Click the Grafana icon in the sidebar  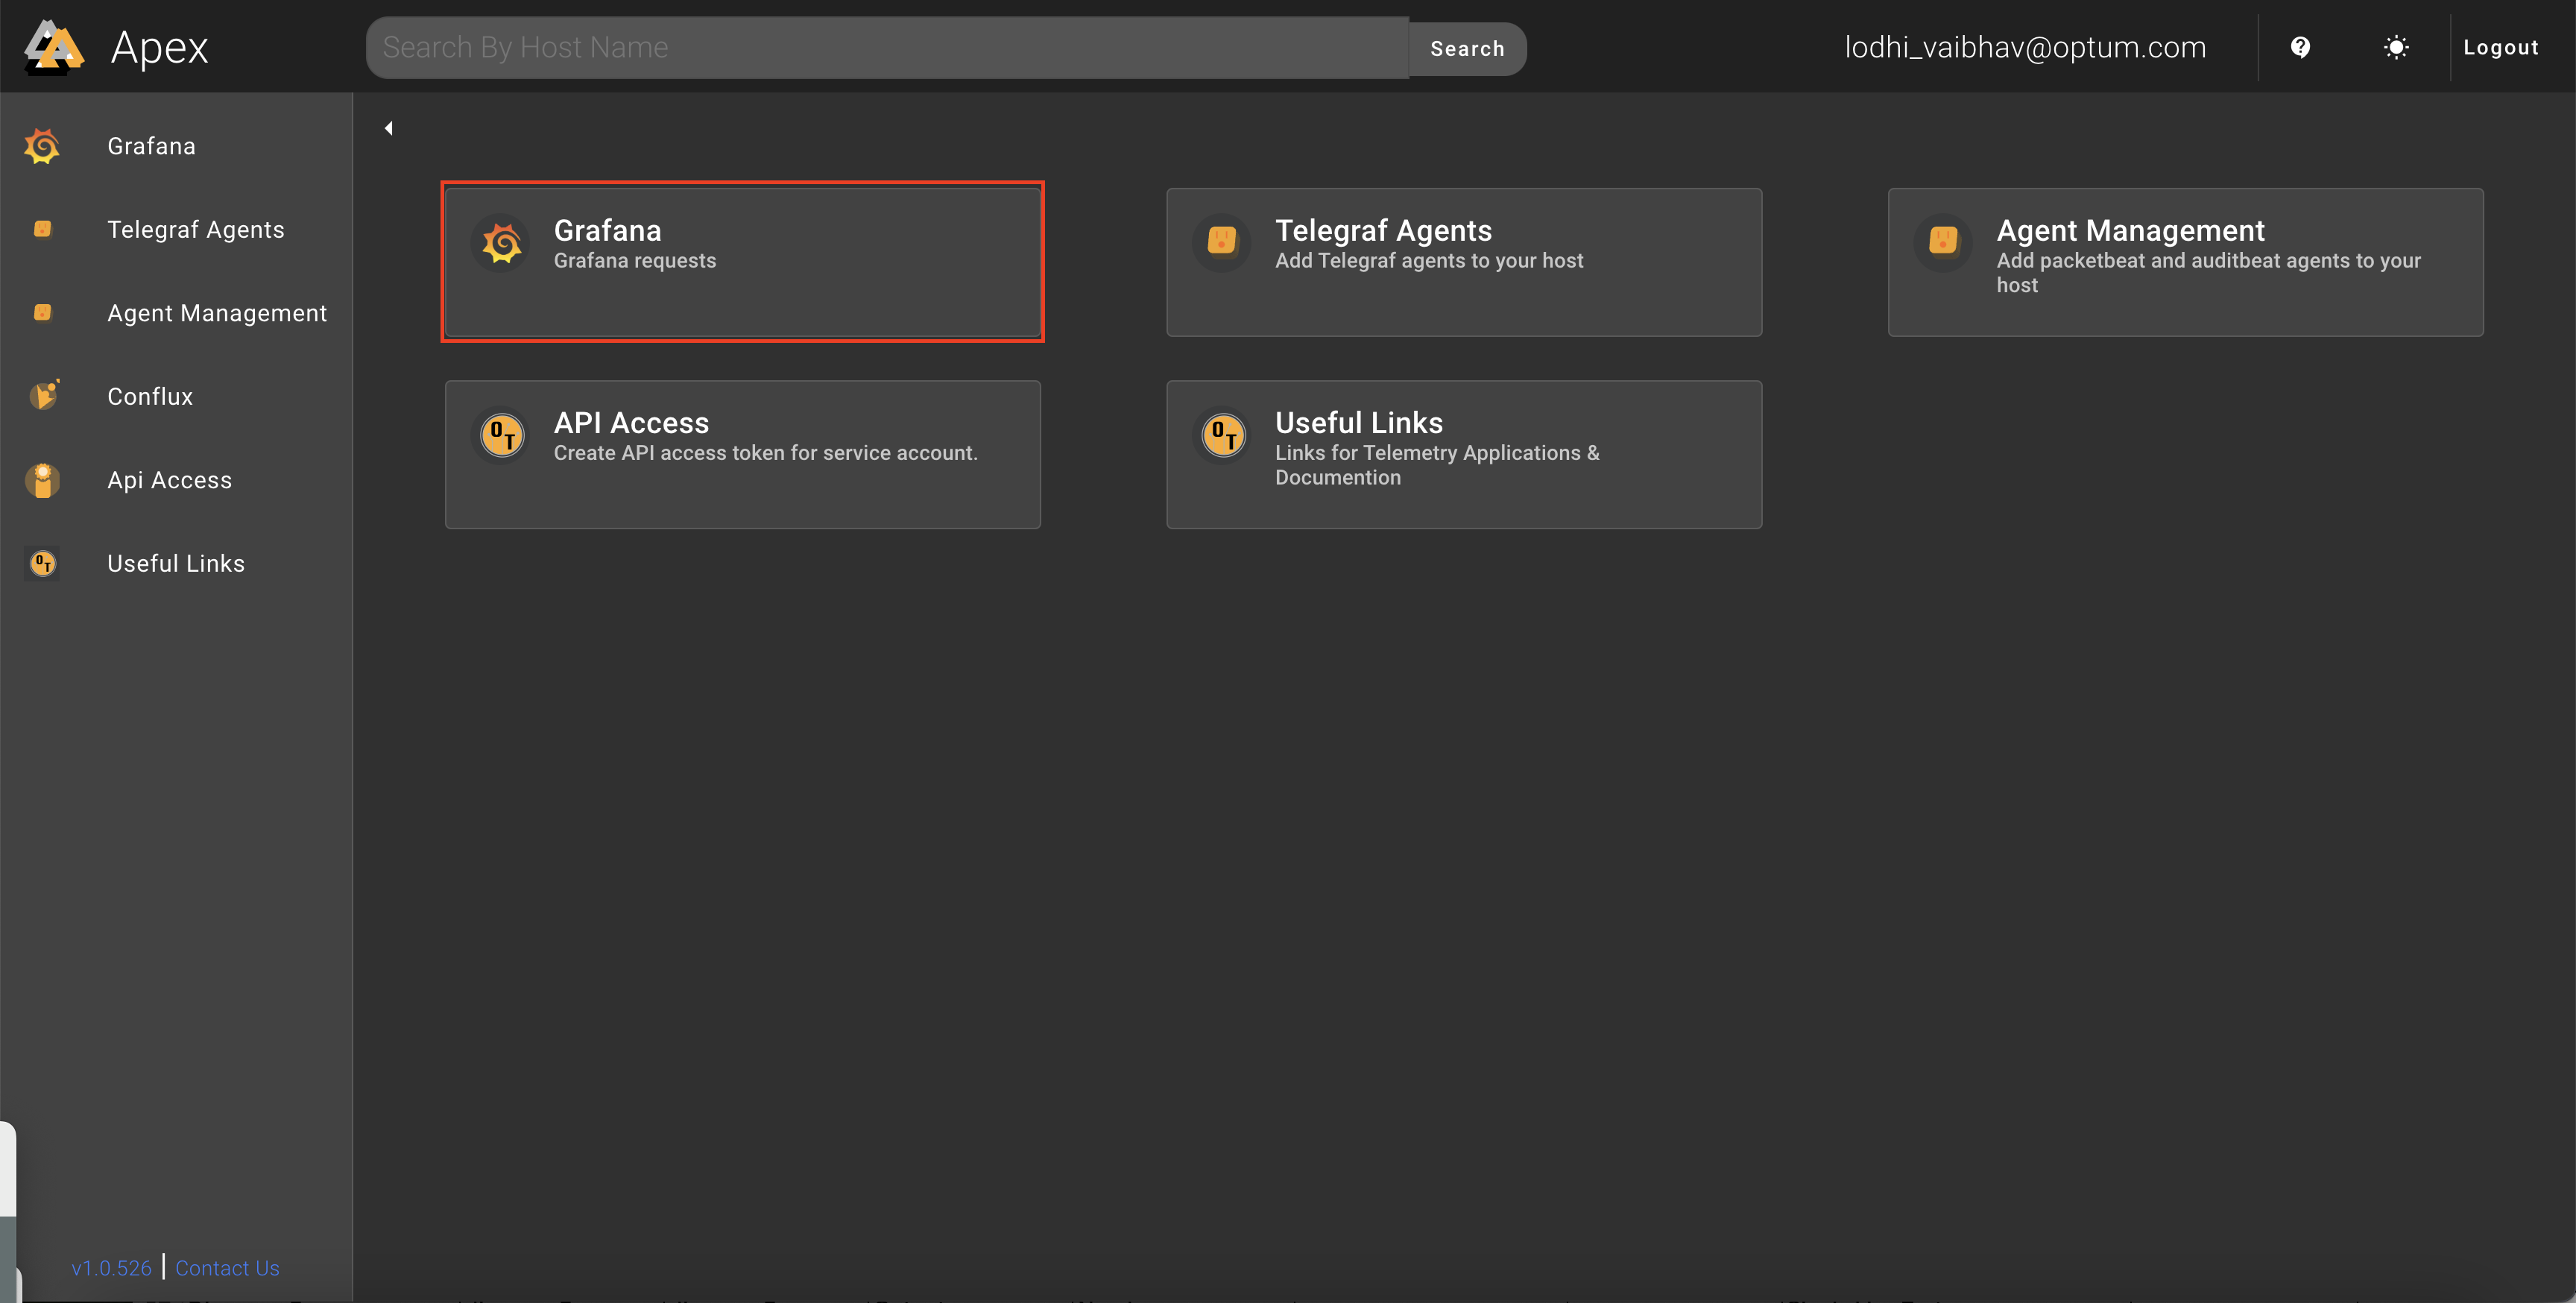tap(42, 146)
